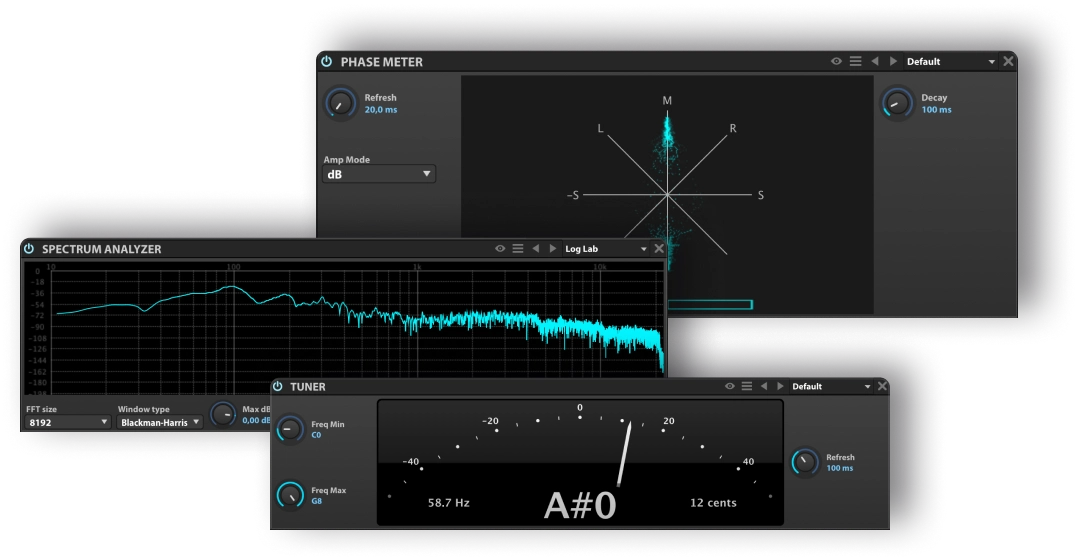Open the Spectrum Analyzer preset list menu icon
This screenshot has width=1078, height=560.
coord(517,249)
